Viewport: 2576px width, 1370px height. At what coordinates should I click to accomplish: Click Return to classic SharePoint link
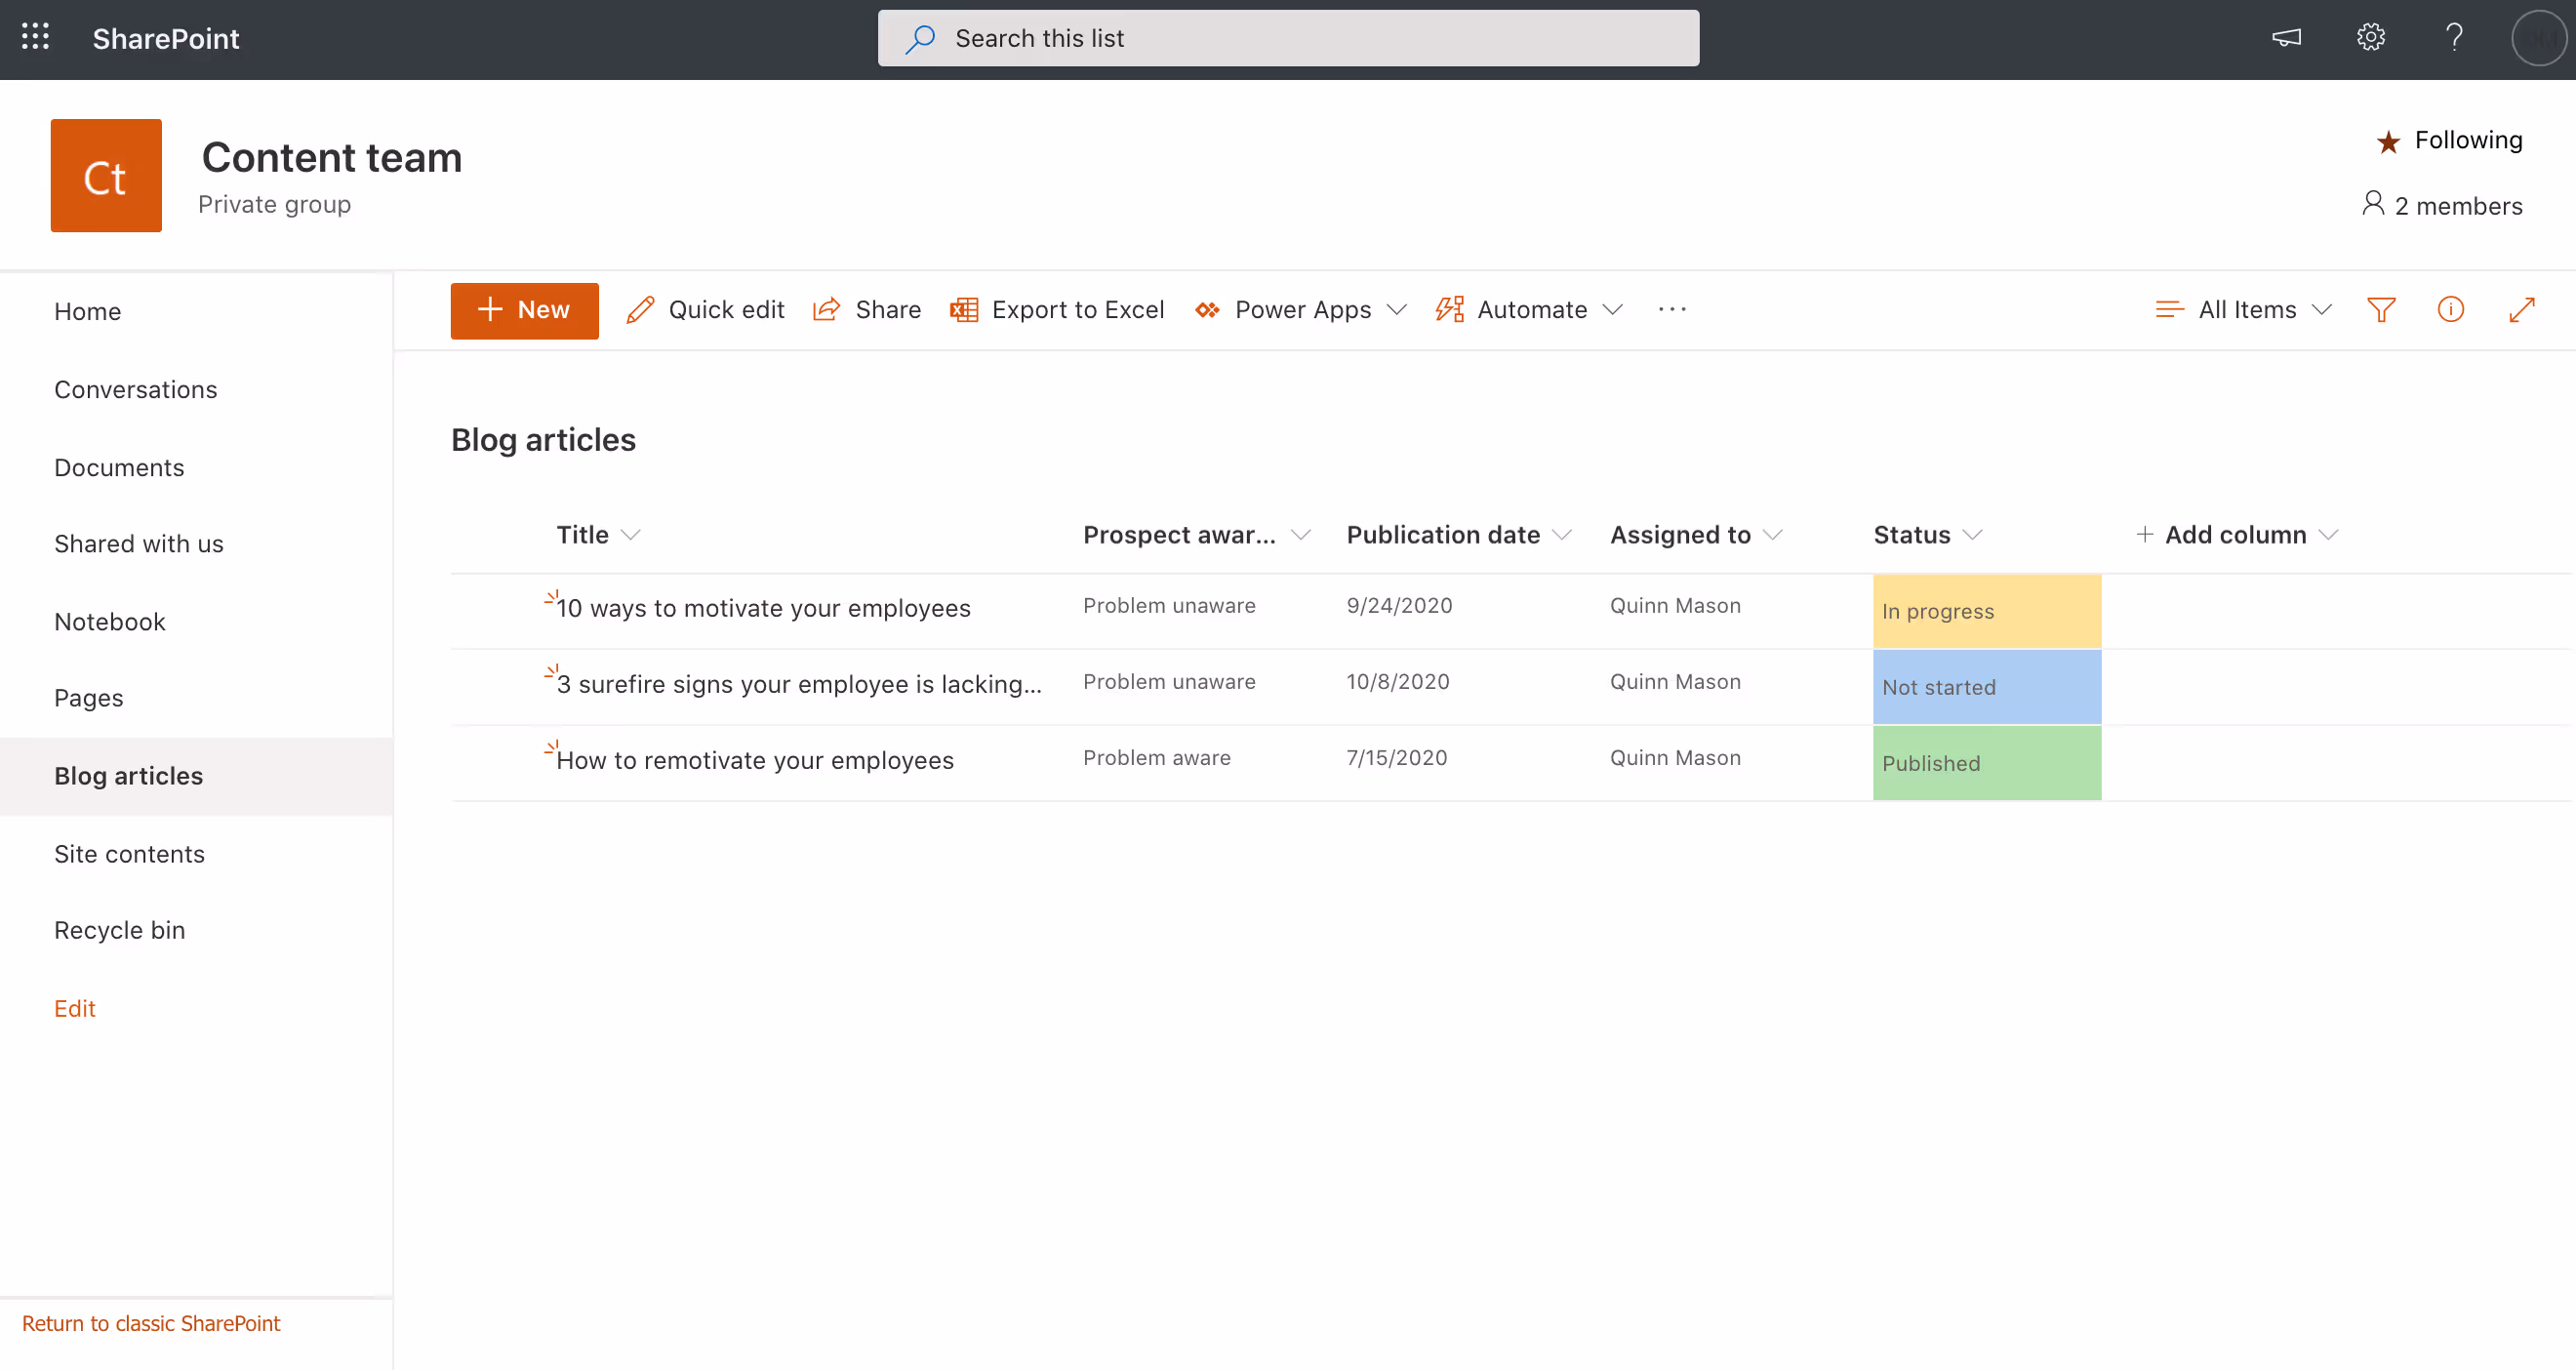[x=151, y=1322]
